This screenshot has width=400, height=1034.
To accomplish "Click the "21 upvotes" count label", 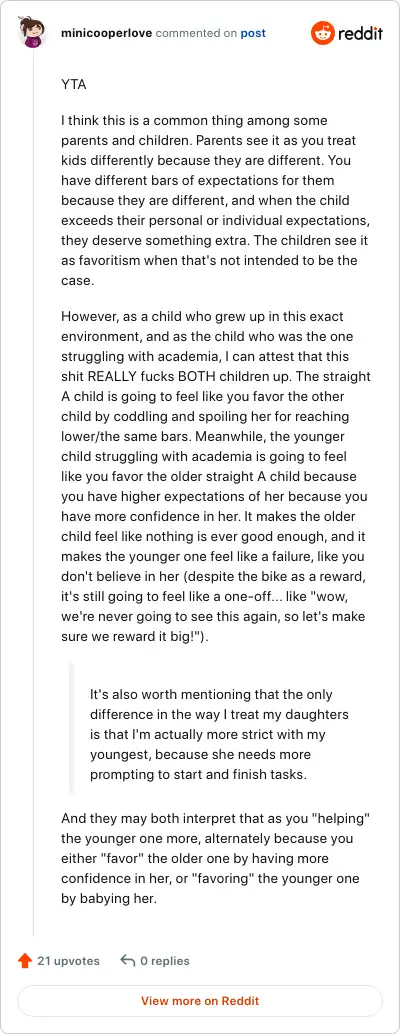I will [69, 961].
